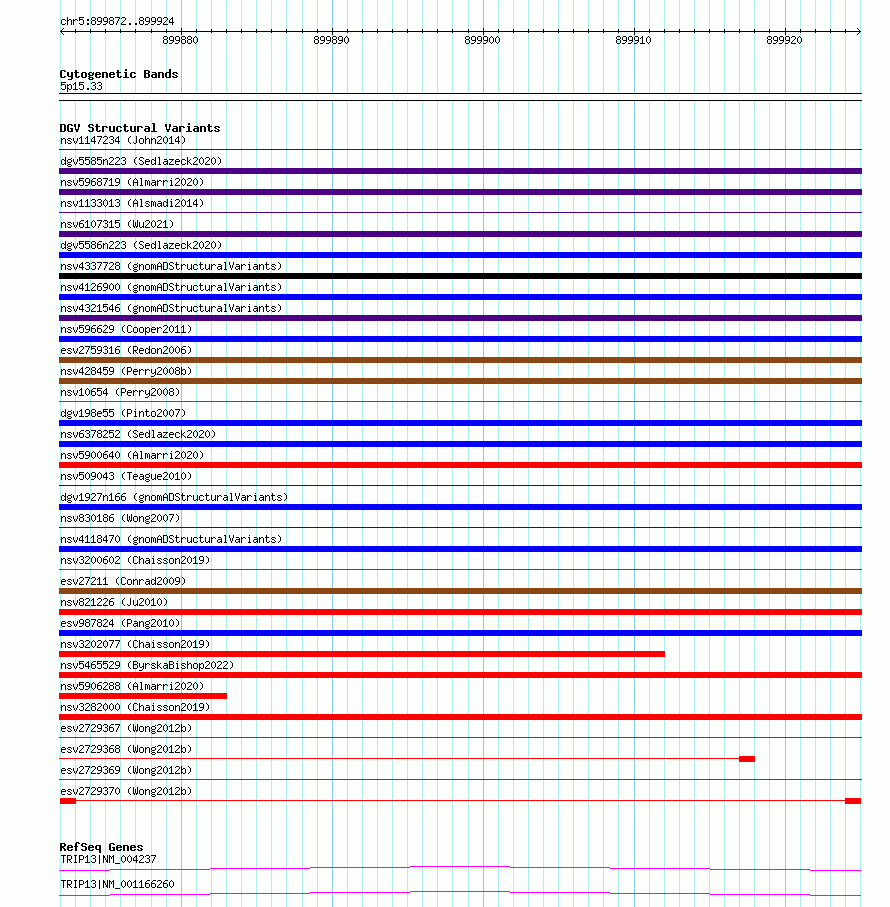Select the RefSeq Genes track heading
This screenshot has height=907, width=890.
101,847
